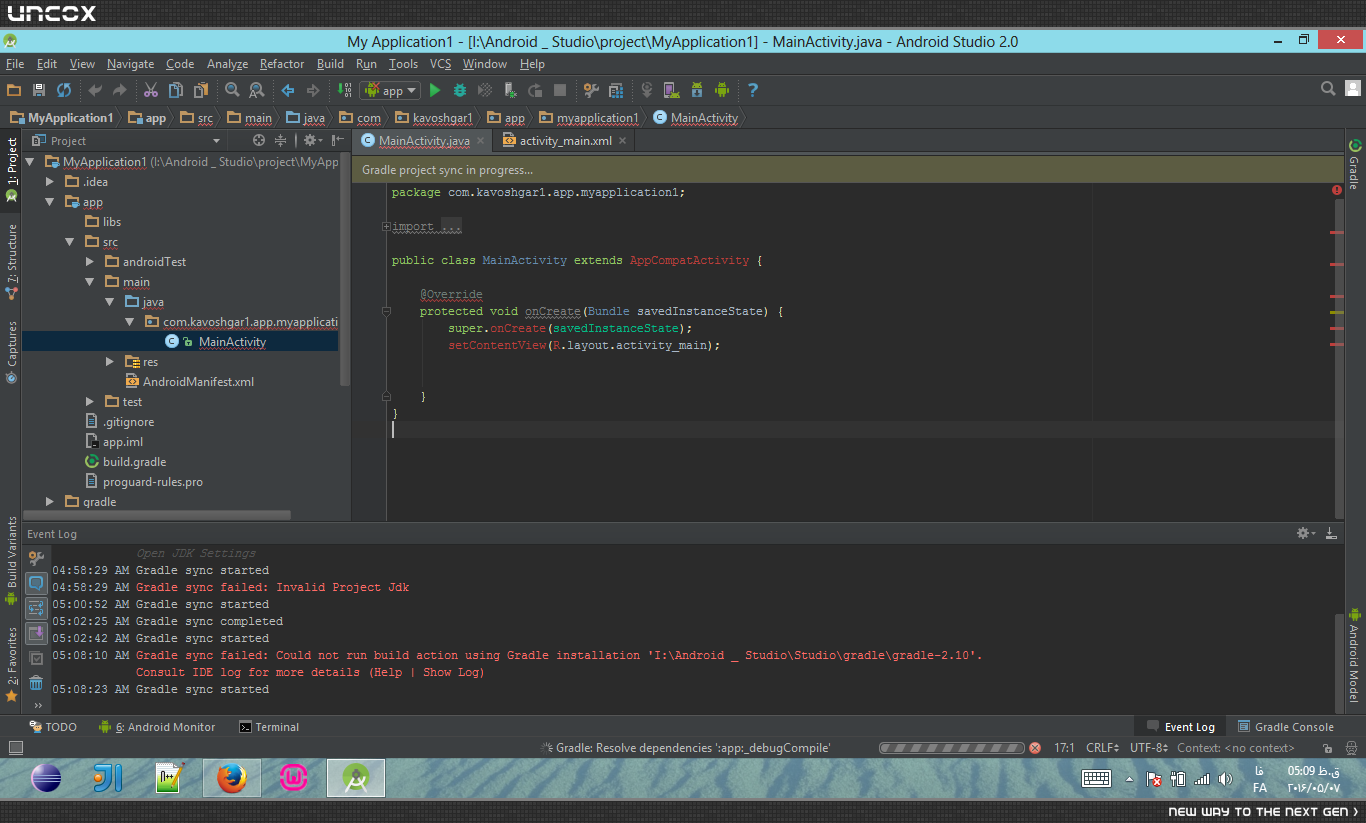The width and height of the screenshot is (1366, 823).
Task: Click the Show Log link in Event Log
Action: coord(451,672)
